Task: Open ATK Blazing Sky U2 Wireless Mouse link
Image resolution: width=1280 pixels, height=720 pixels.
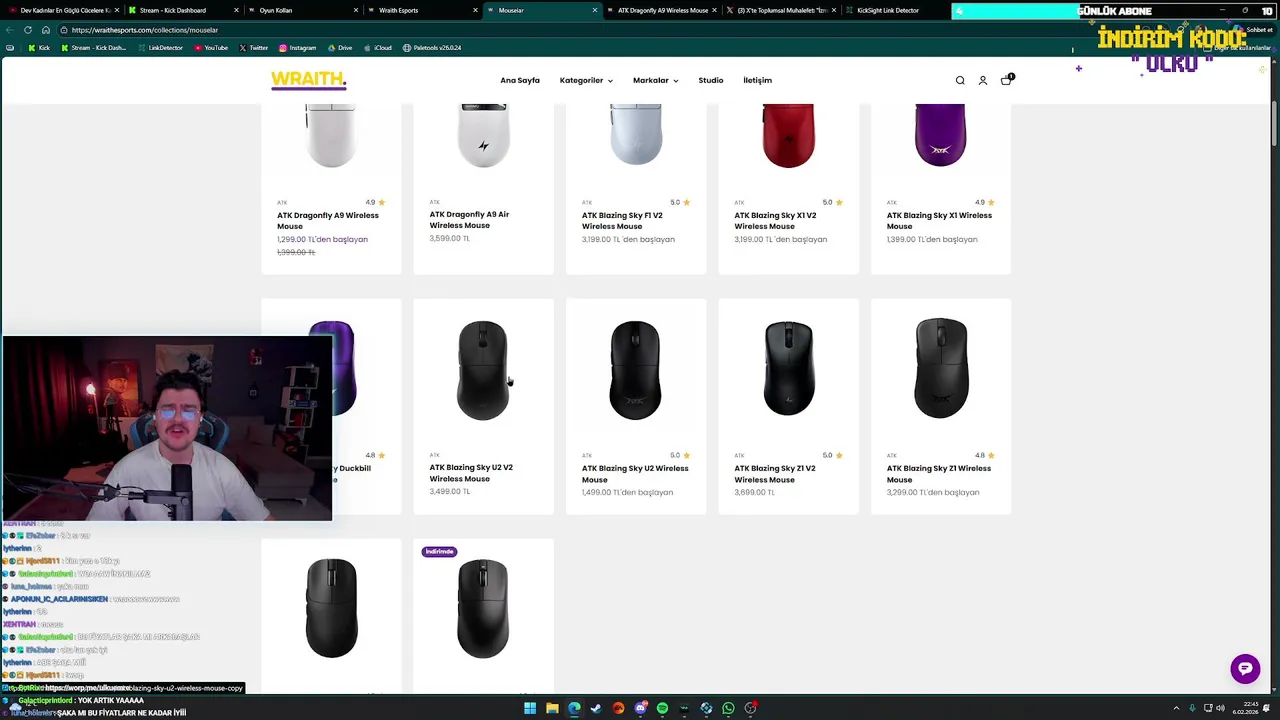Action: (635, 474)
